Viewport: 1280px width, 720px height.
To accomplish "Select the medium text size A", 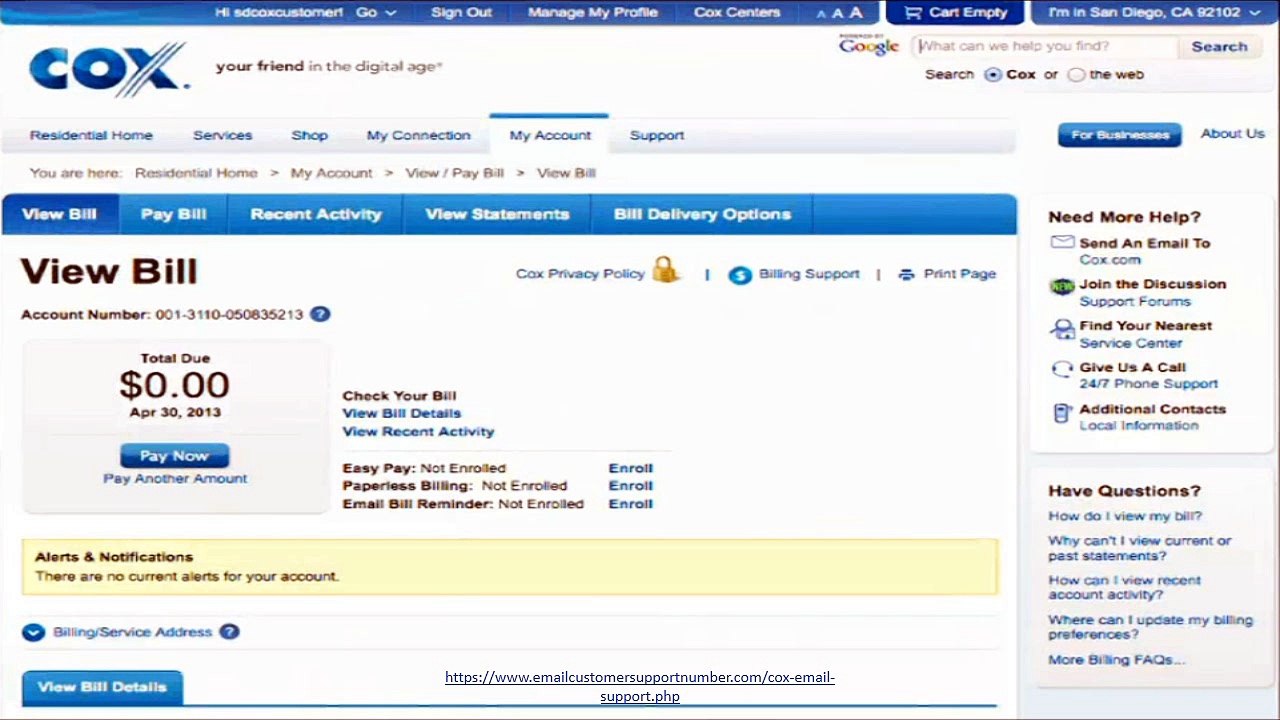I will [x=837, y=13].
